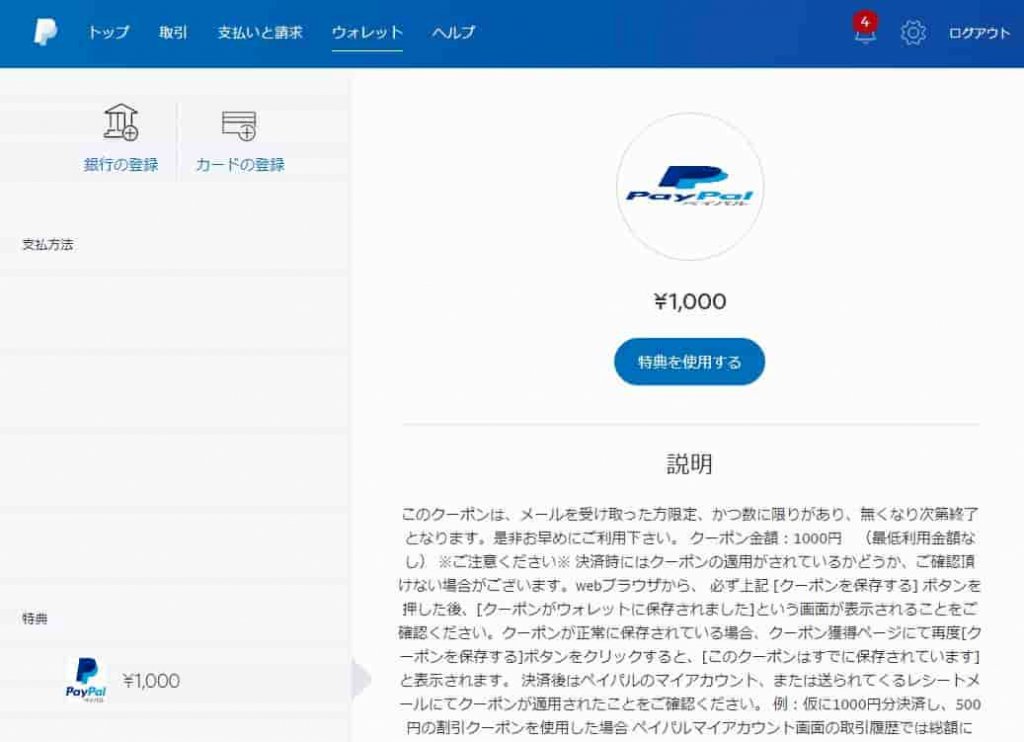Click the card registration icon
The image size is (1024, 742).
[239, 125]
